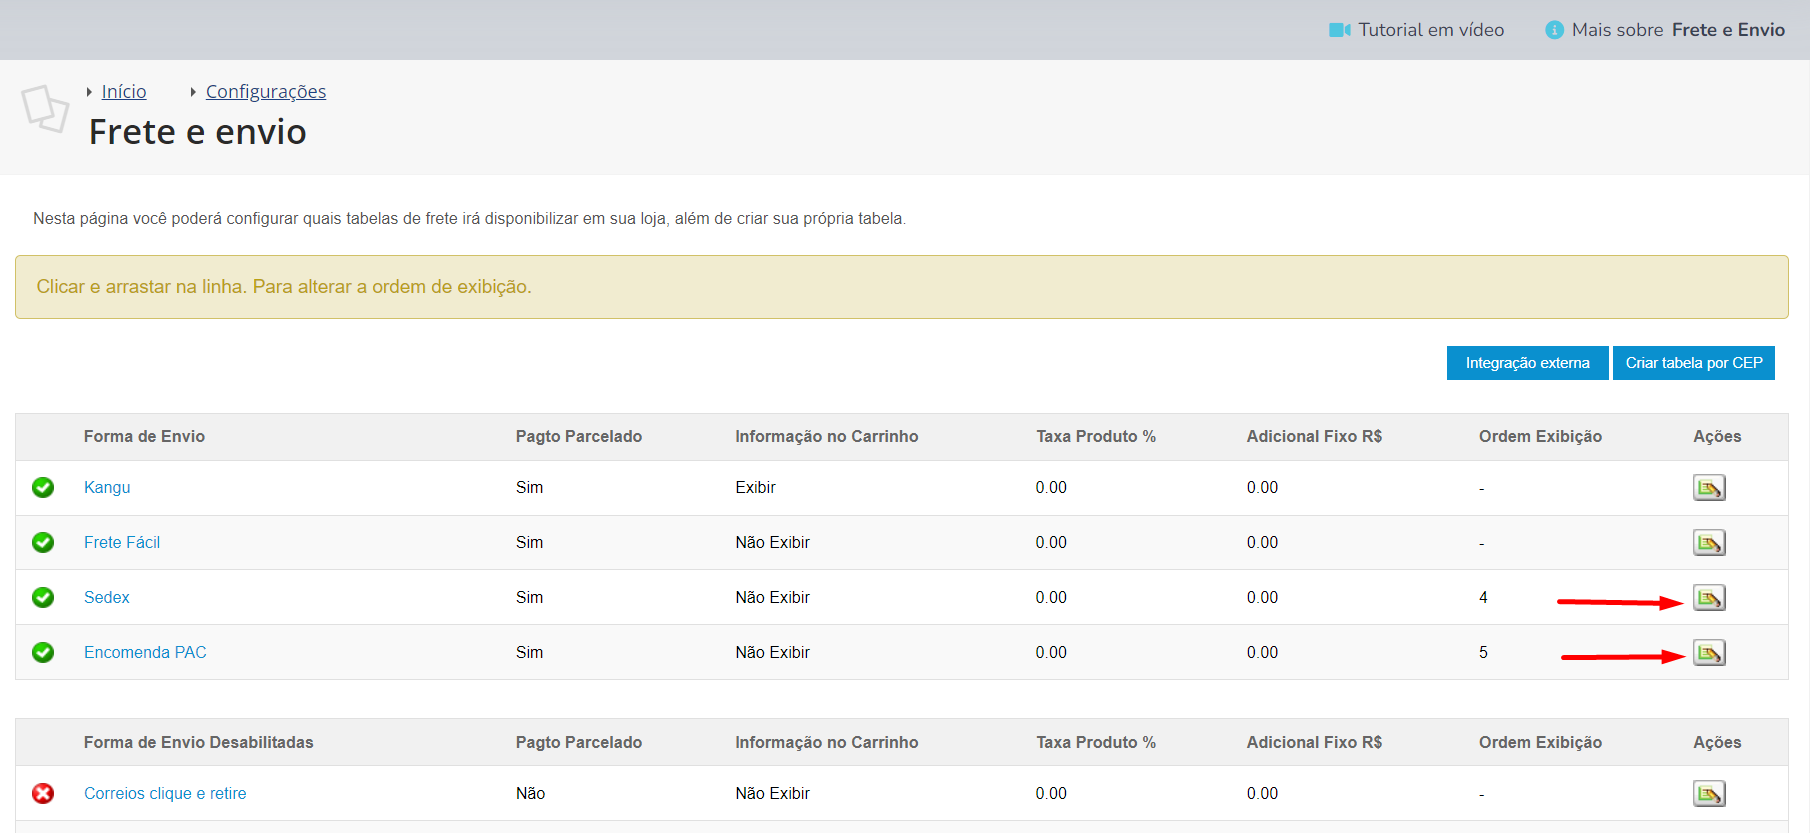Click Exibir value in Kangu row
1810x833 pixels.
point(755,487)
